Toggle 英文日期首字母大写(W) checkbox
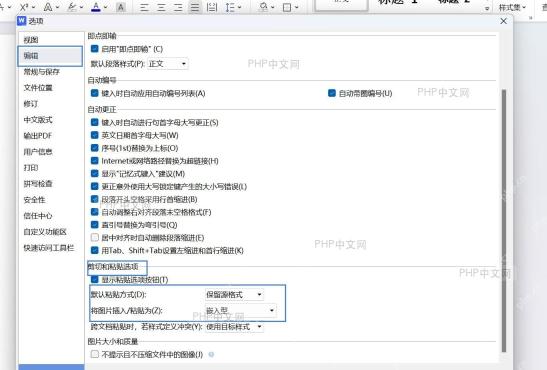This screenshot has width=547, height=370. click(x=95, y=135)
